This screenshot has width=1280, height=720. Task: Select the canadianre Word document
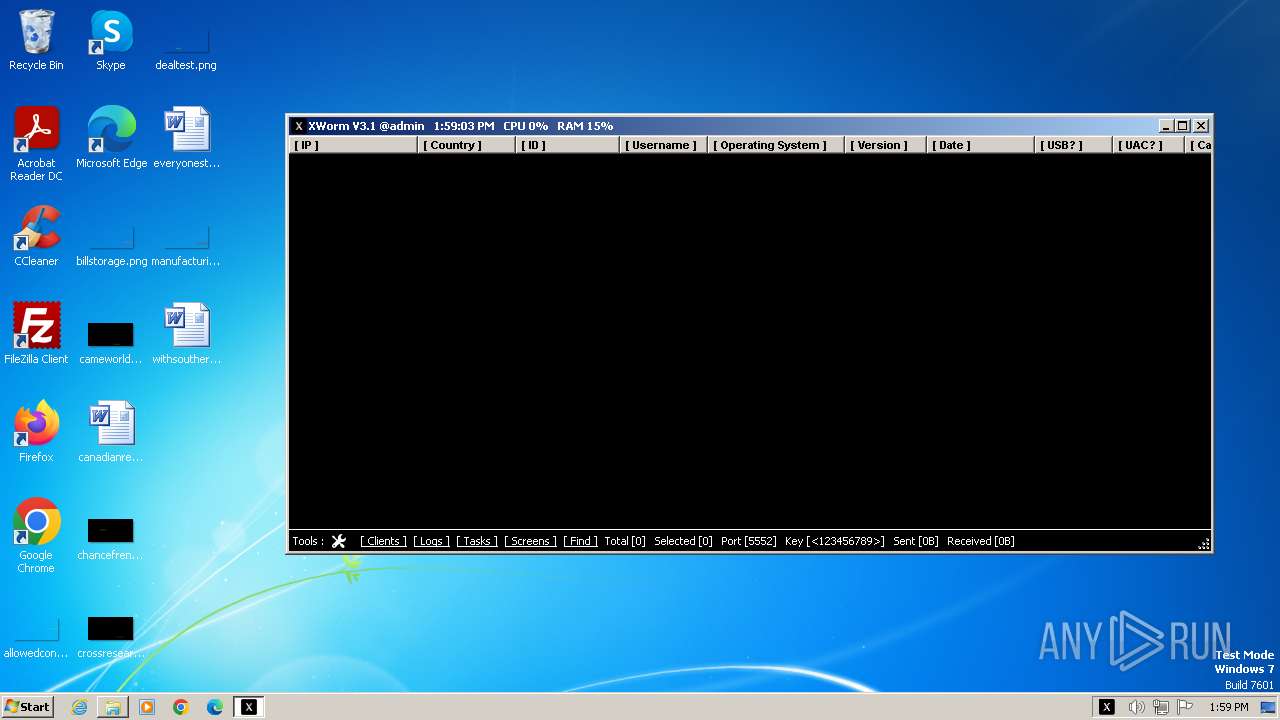(x=111, y=432)
